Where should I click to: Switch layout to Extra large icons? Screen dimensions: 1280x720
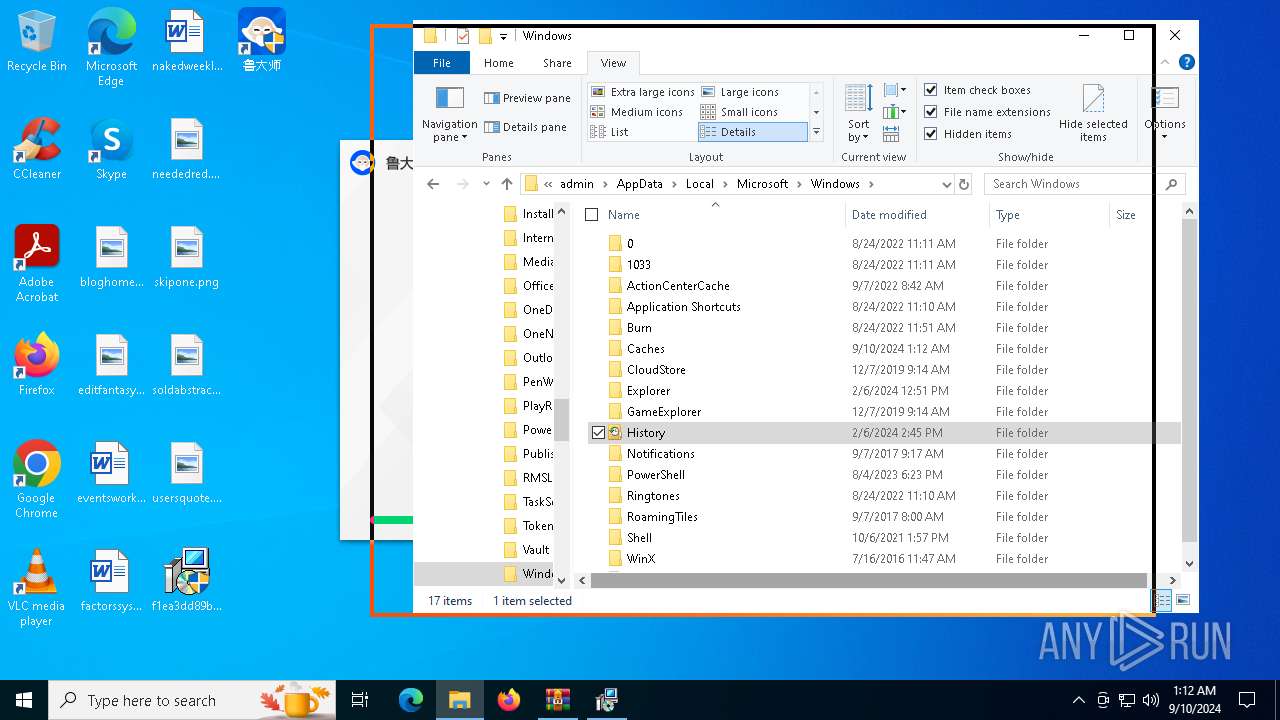click(x=642, y=91)
